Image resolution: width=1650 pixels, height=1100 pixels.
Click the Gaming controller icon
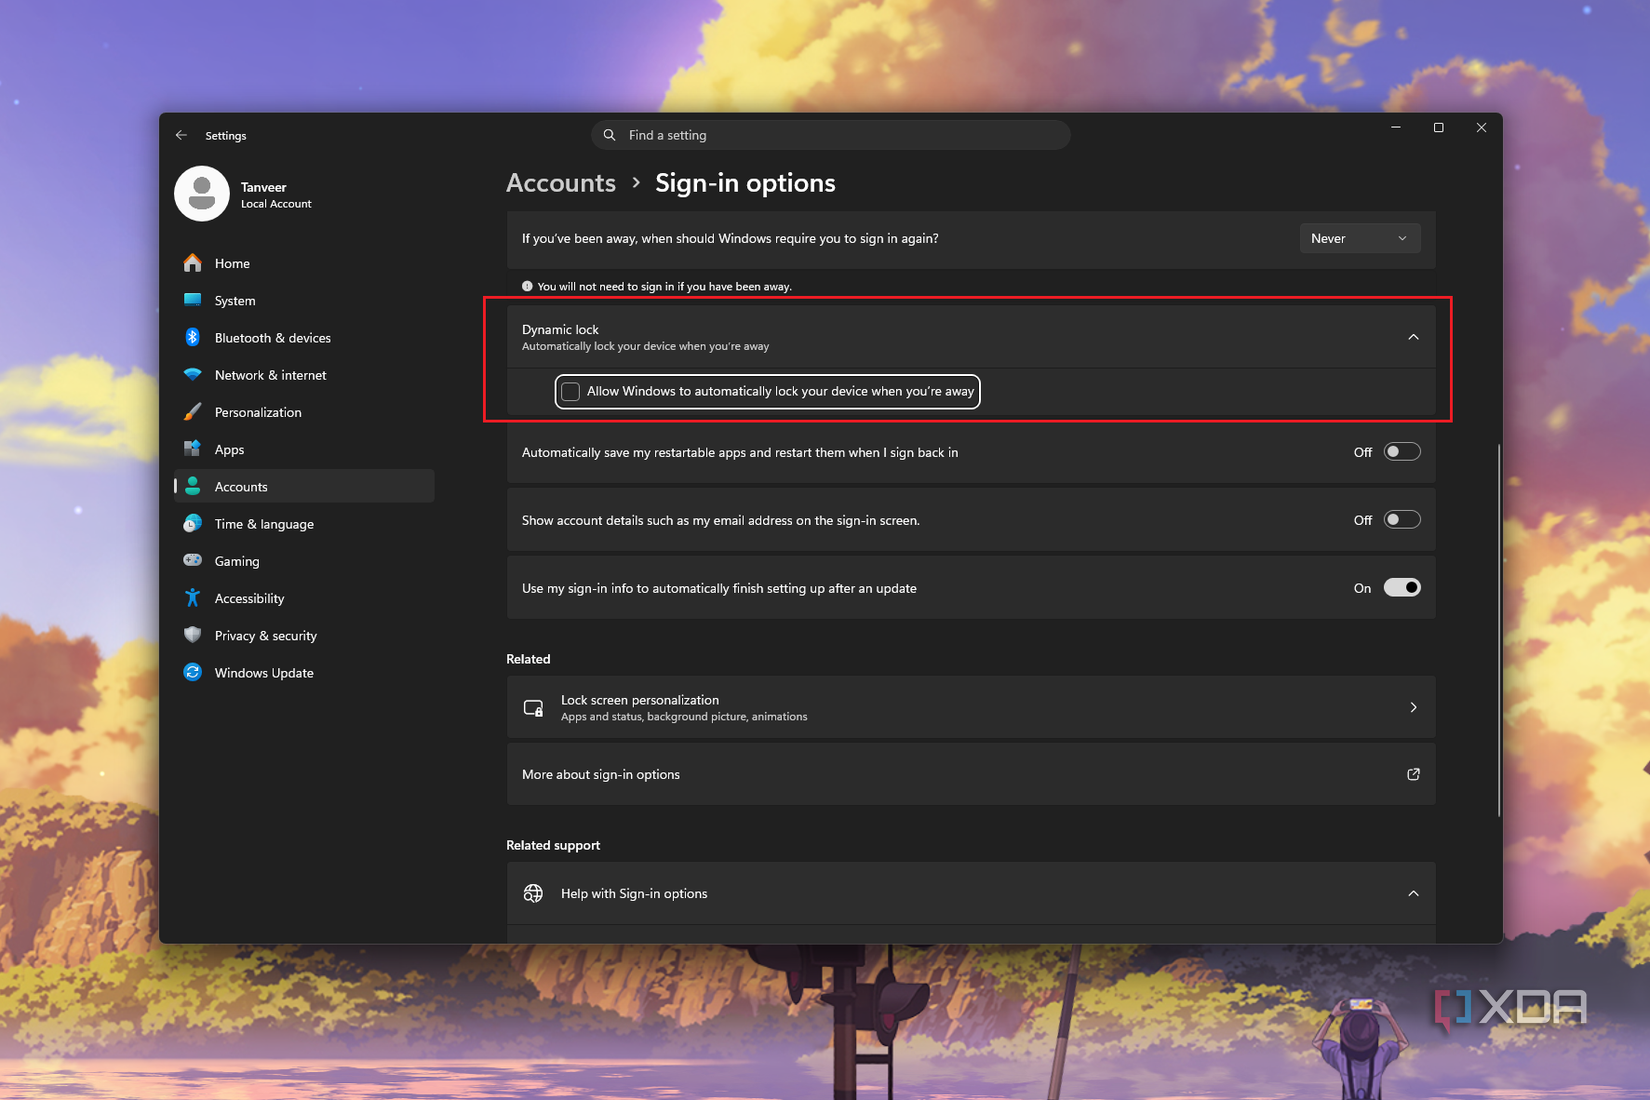coord(193,561)
